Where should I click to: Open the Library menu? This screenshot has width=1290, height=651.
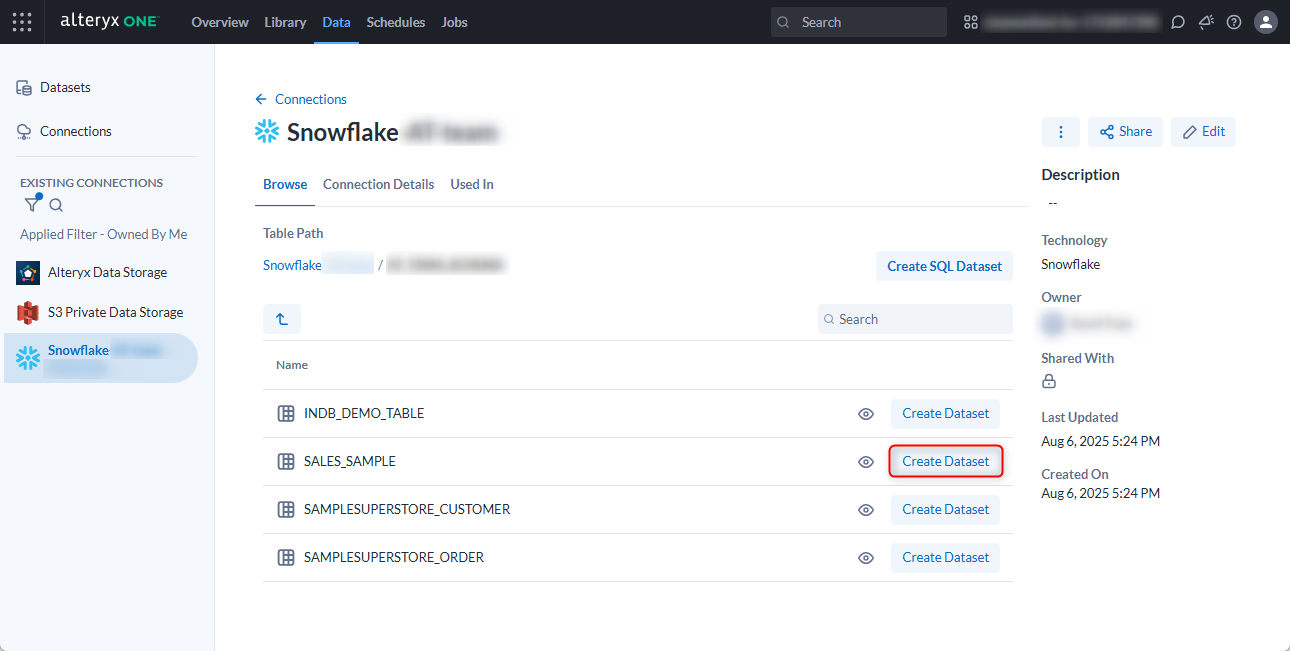pos(286,22)
